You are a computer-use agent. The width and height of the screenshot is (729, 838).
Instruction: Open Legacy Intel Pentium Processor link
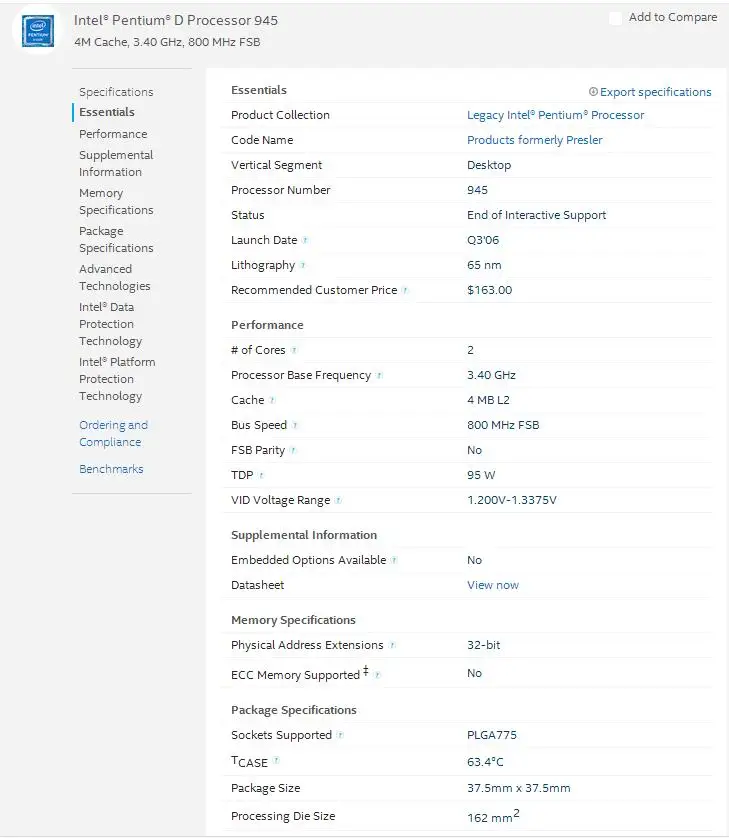click(555, 115)
